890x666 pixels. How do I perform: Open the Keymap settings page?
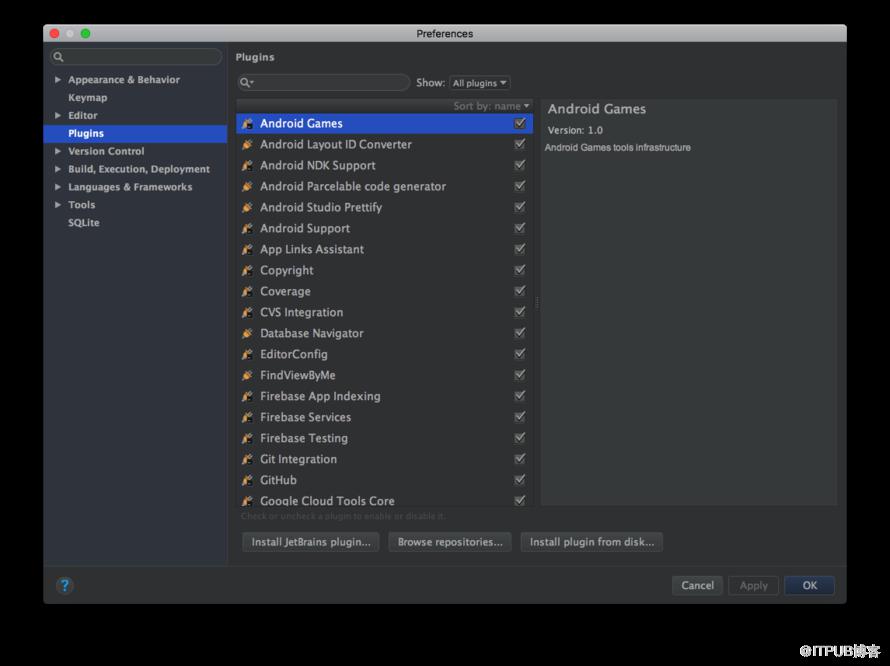pos(87,98)
